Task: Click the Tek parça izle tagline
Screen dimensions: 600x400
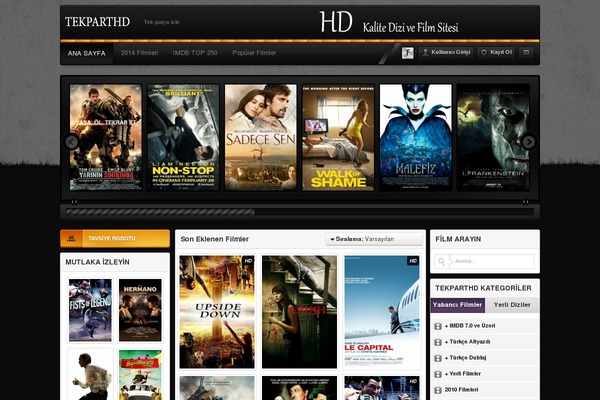Action: click(x=161, y=22)
